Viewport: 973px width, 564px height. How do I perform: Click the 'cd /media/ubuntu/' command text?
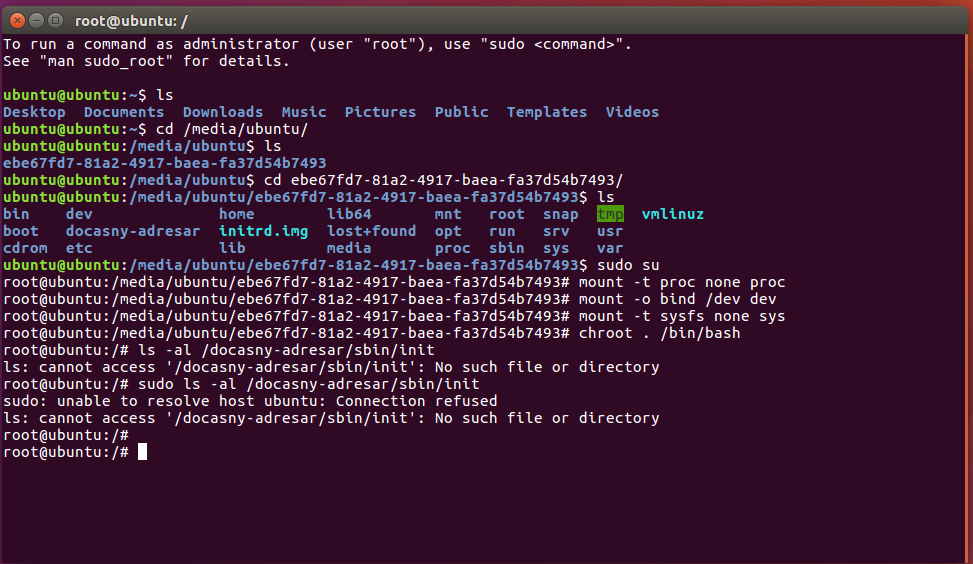pos(232,129)
